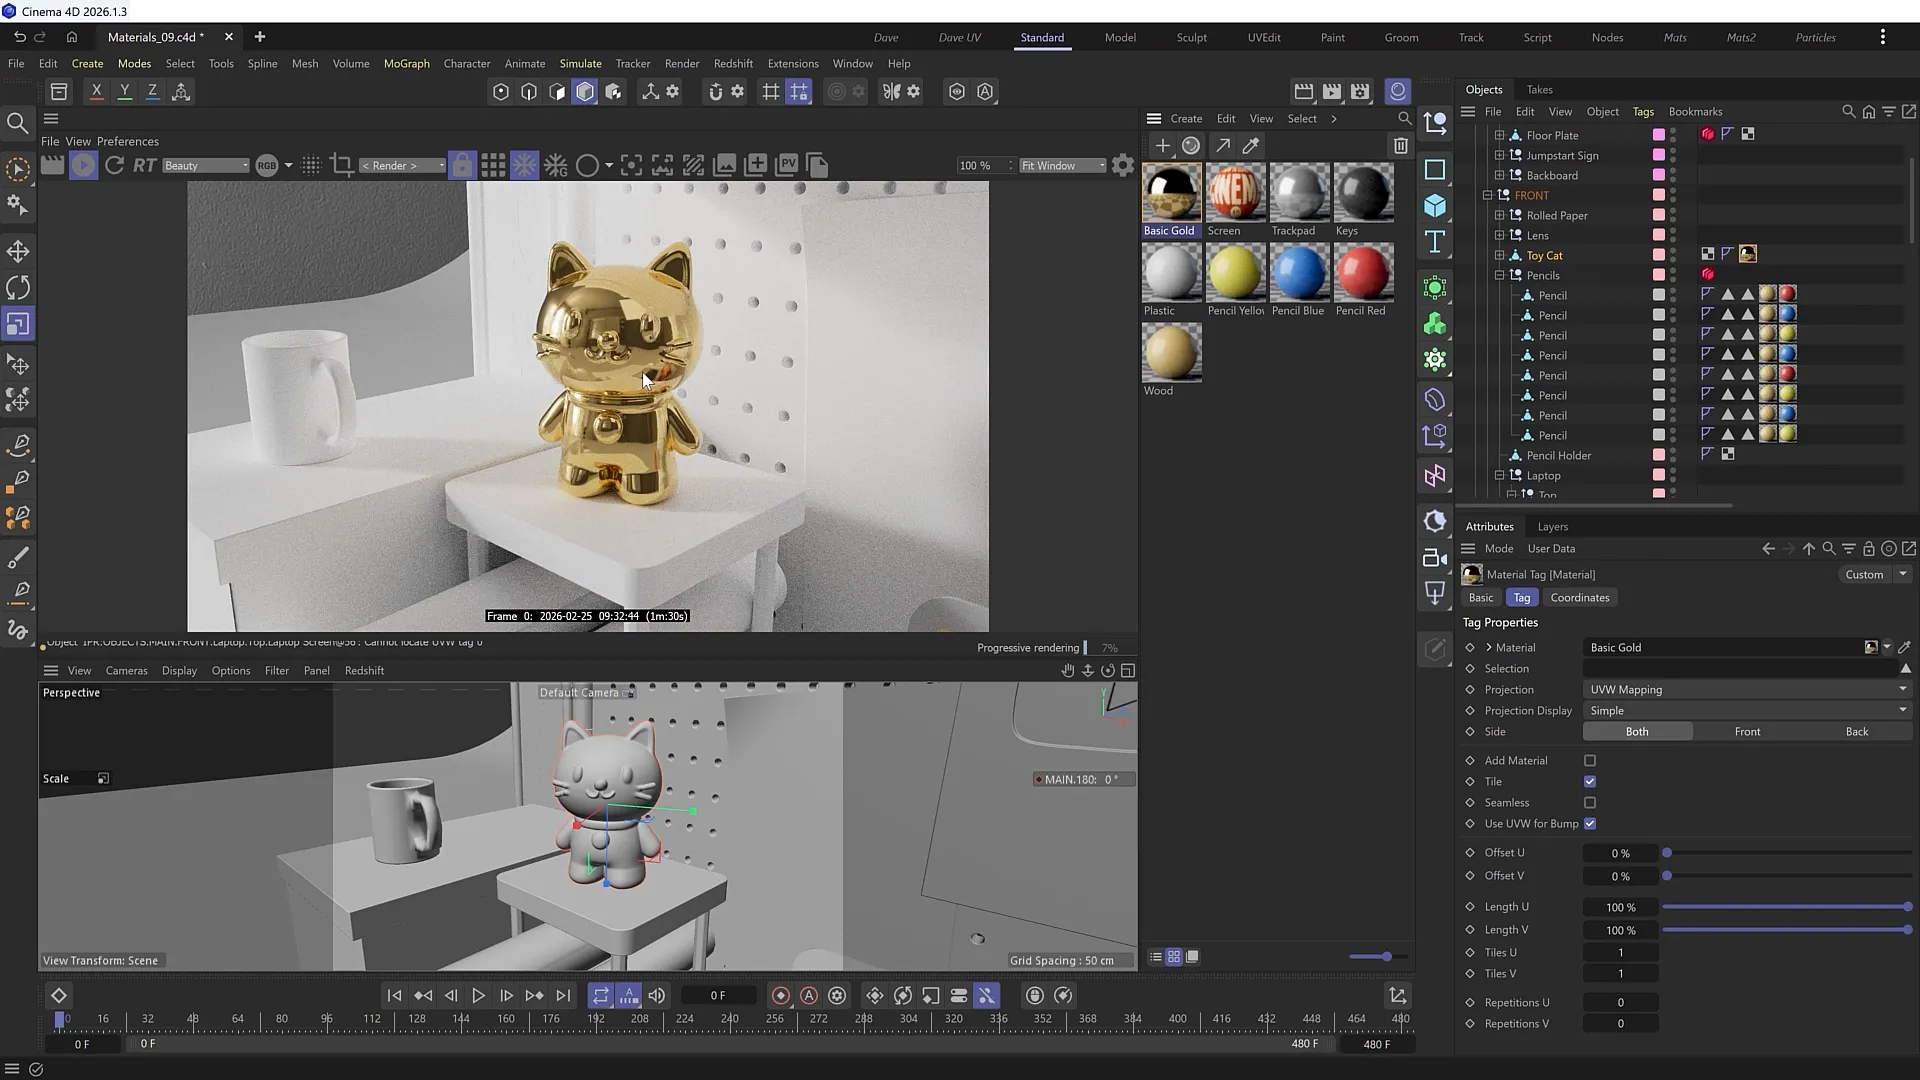Open the Fit Window zoom dropdown
Screen dimensions: 1920x1080
(x=1062, y=166)
